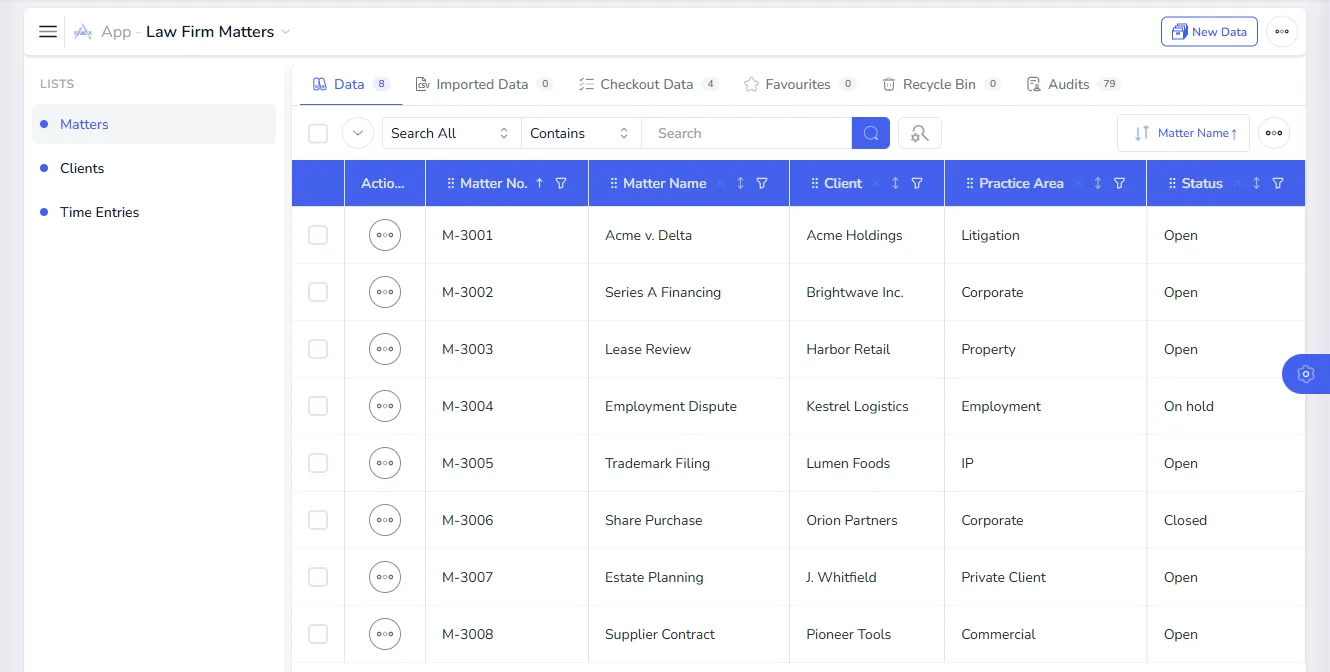Sort the Matter Name column
Viewport: 1330px width, 672px height.
740,184
